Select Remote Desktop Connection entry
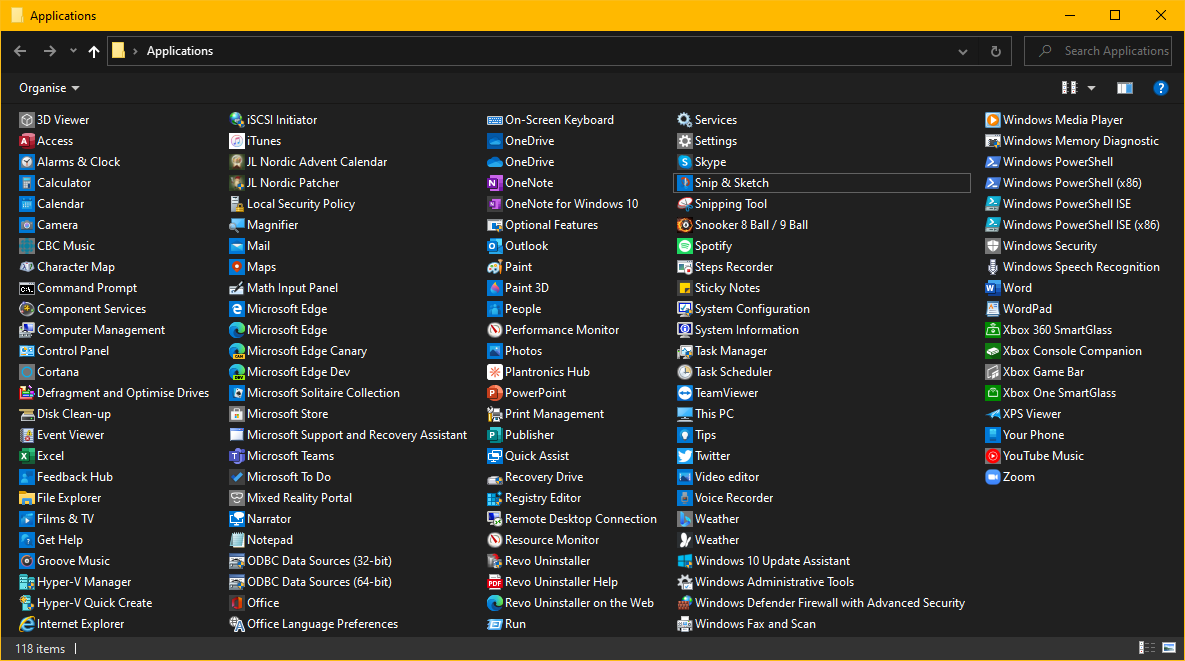 click(572, 519)
